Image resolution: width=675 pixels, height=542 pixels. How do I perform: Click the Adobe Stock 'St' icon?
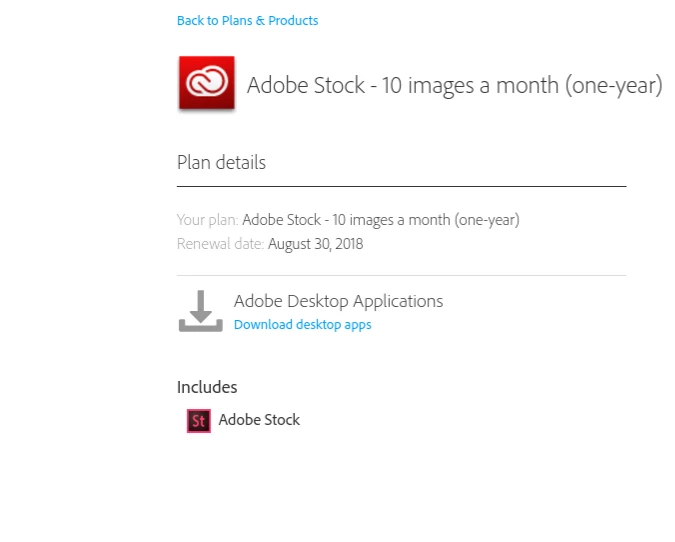[199, 421]
